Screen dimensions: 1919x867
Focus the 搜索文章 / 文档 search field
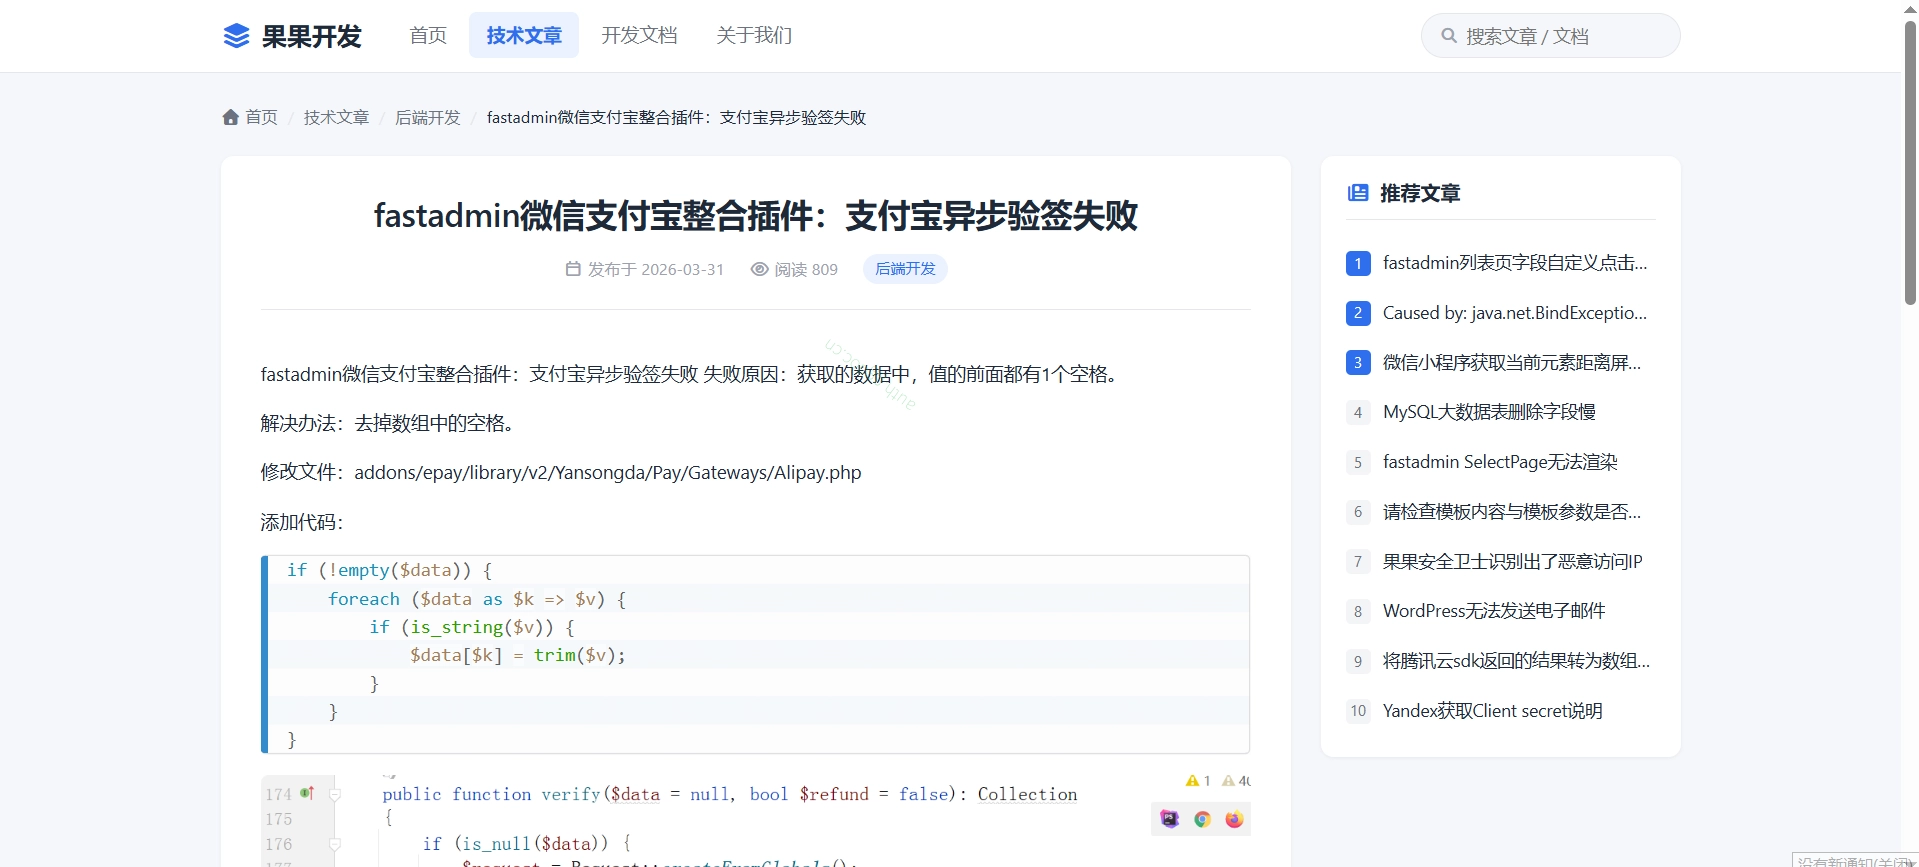[1550, 36]
